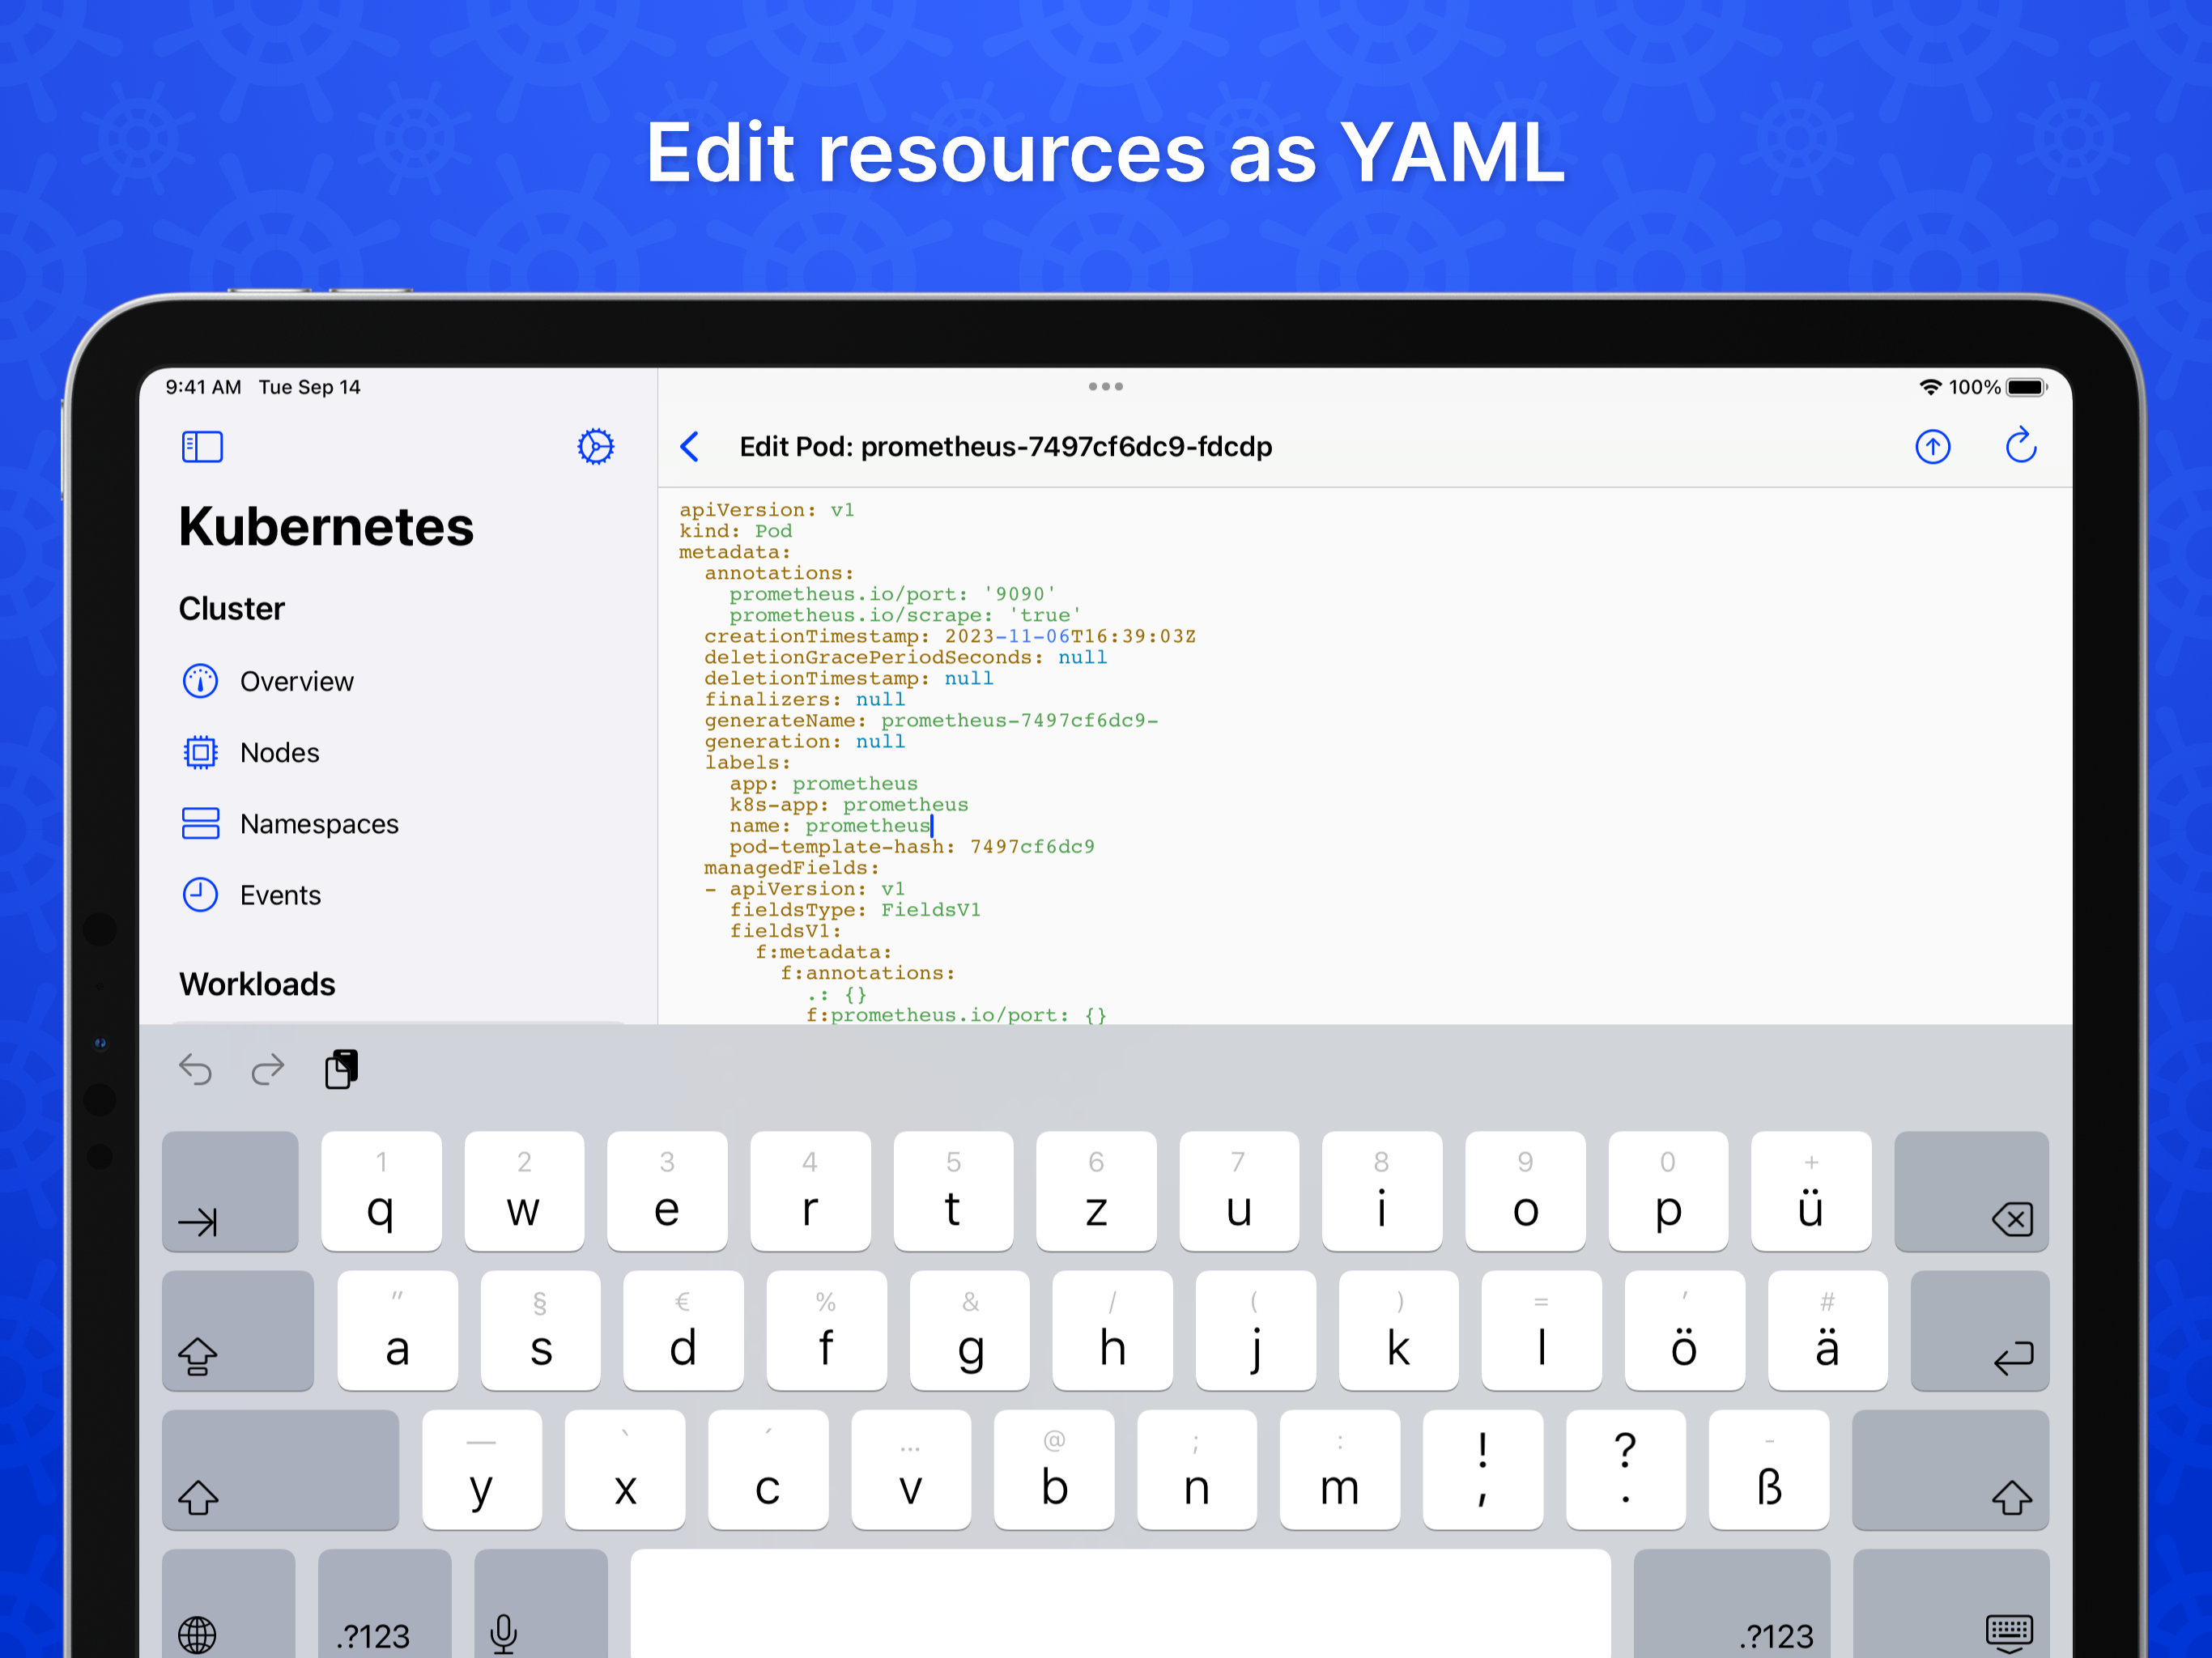The image size is (2212, 1658).
Task: Click the Workloads section header
Action: coord(257,984)
